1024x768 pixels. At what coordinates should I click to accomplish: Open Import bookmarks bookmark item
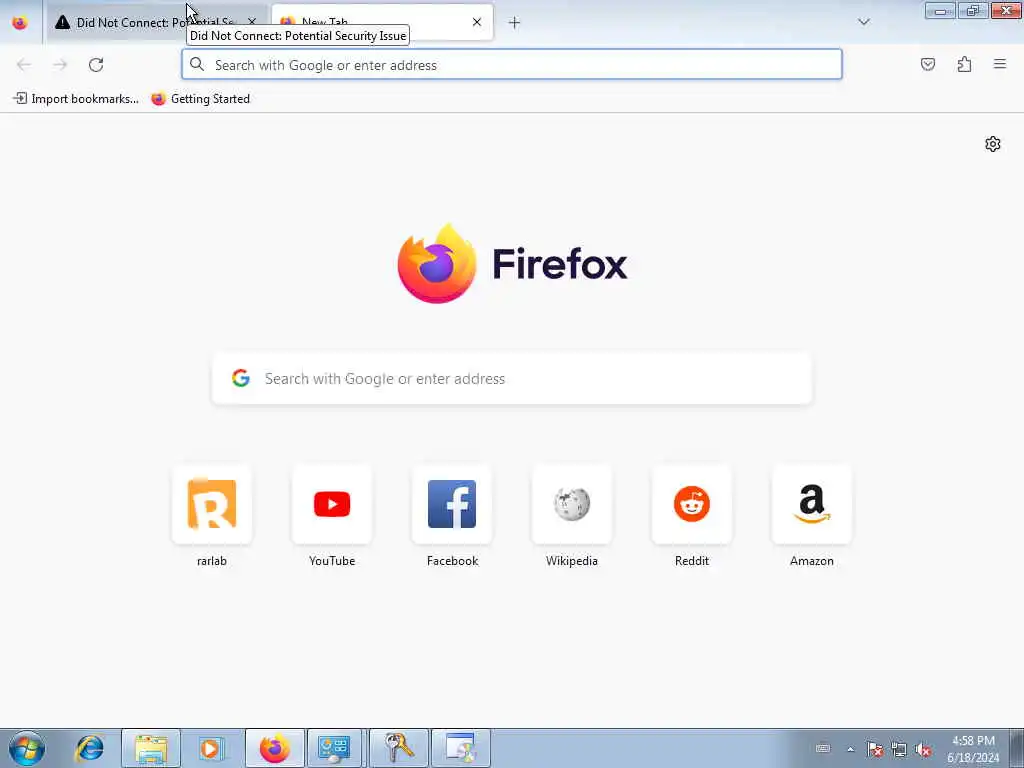click(x=76, y=99)
